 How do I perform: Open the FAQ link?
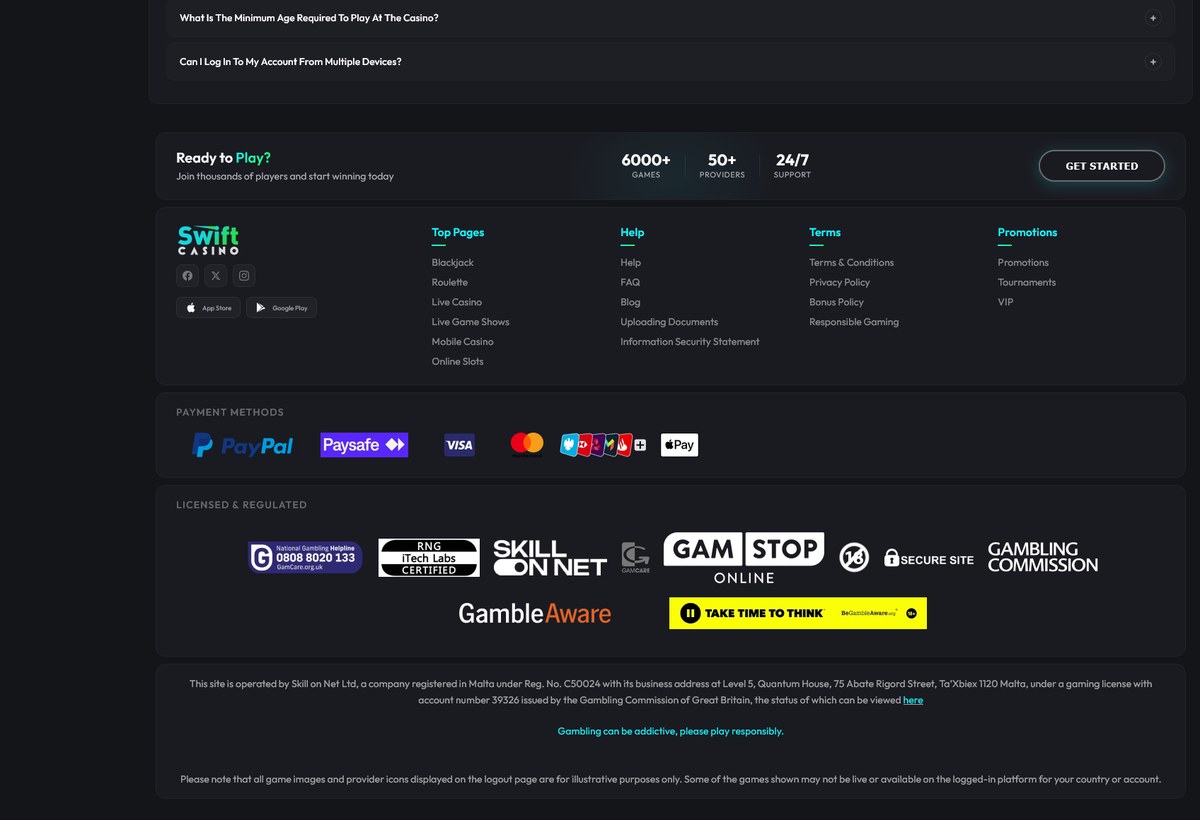(x=630, y=282)
